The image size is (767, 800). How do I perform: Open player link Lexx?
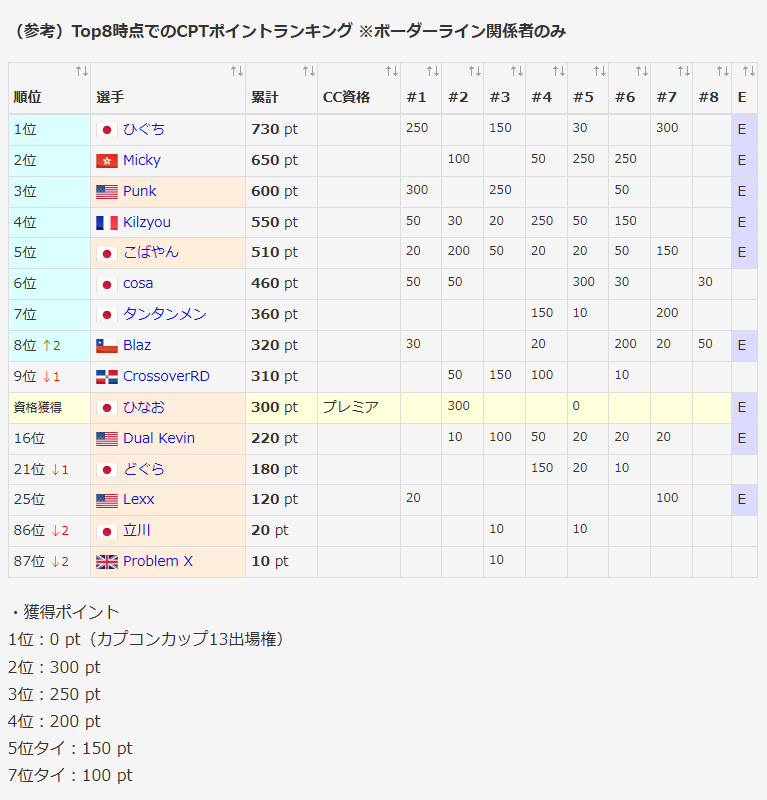[138, 499]
